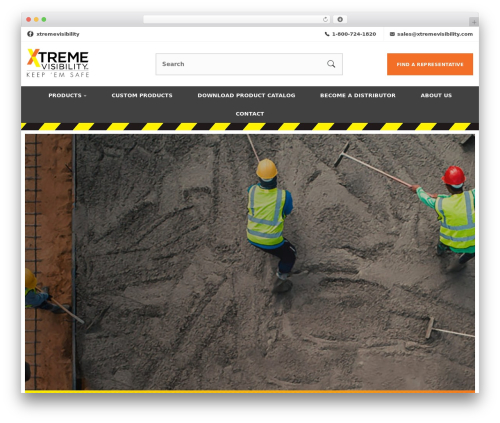Click the yellow minimize window button

(36, 19)
